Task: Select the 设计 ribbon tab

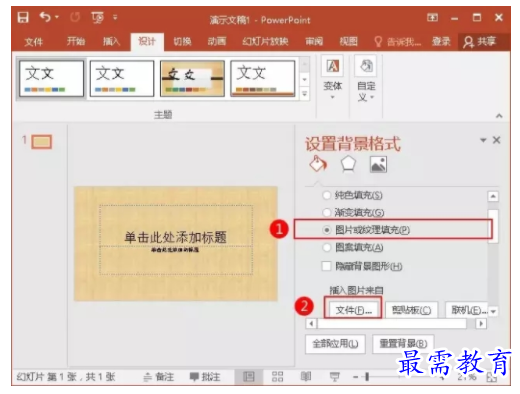Action: coord(147,42)
